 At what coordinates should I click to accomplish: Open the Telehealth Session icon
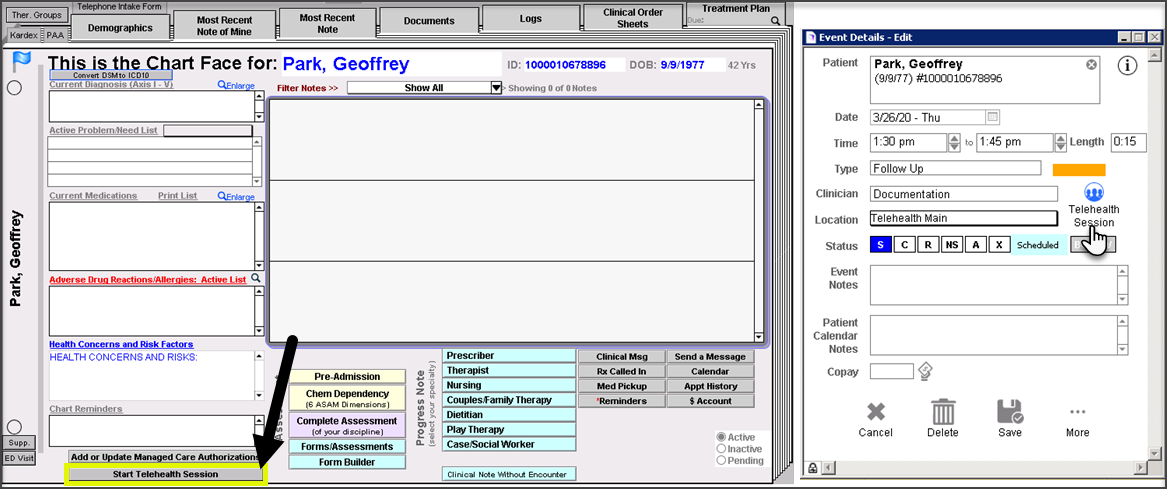coord(1093,190)
